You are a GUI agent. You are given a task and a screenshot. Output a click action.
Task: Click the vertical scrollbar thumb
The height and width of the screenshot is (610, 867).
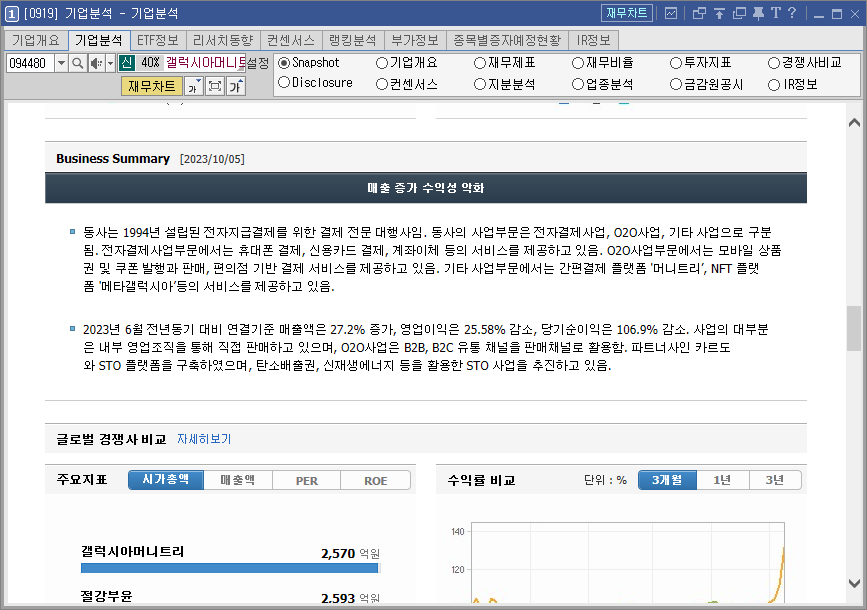(x=854, y=328)
